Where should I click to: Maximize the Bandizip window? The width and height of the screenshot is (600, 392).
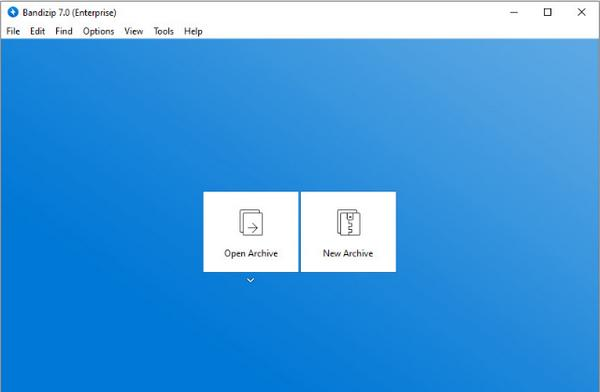pyautogui.click(x=548, y=12)
